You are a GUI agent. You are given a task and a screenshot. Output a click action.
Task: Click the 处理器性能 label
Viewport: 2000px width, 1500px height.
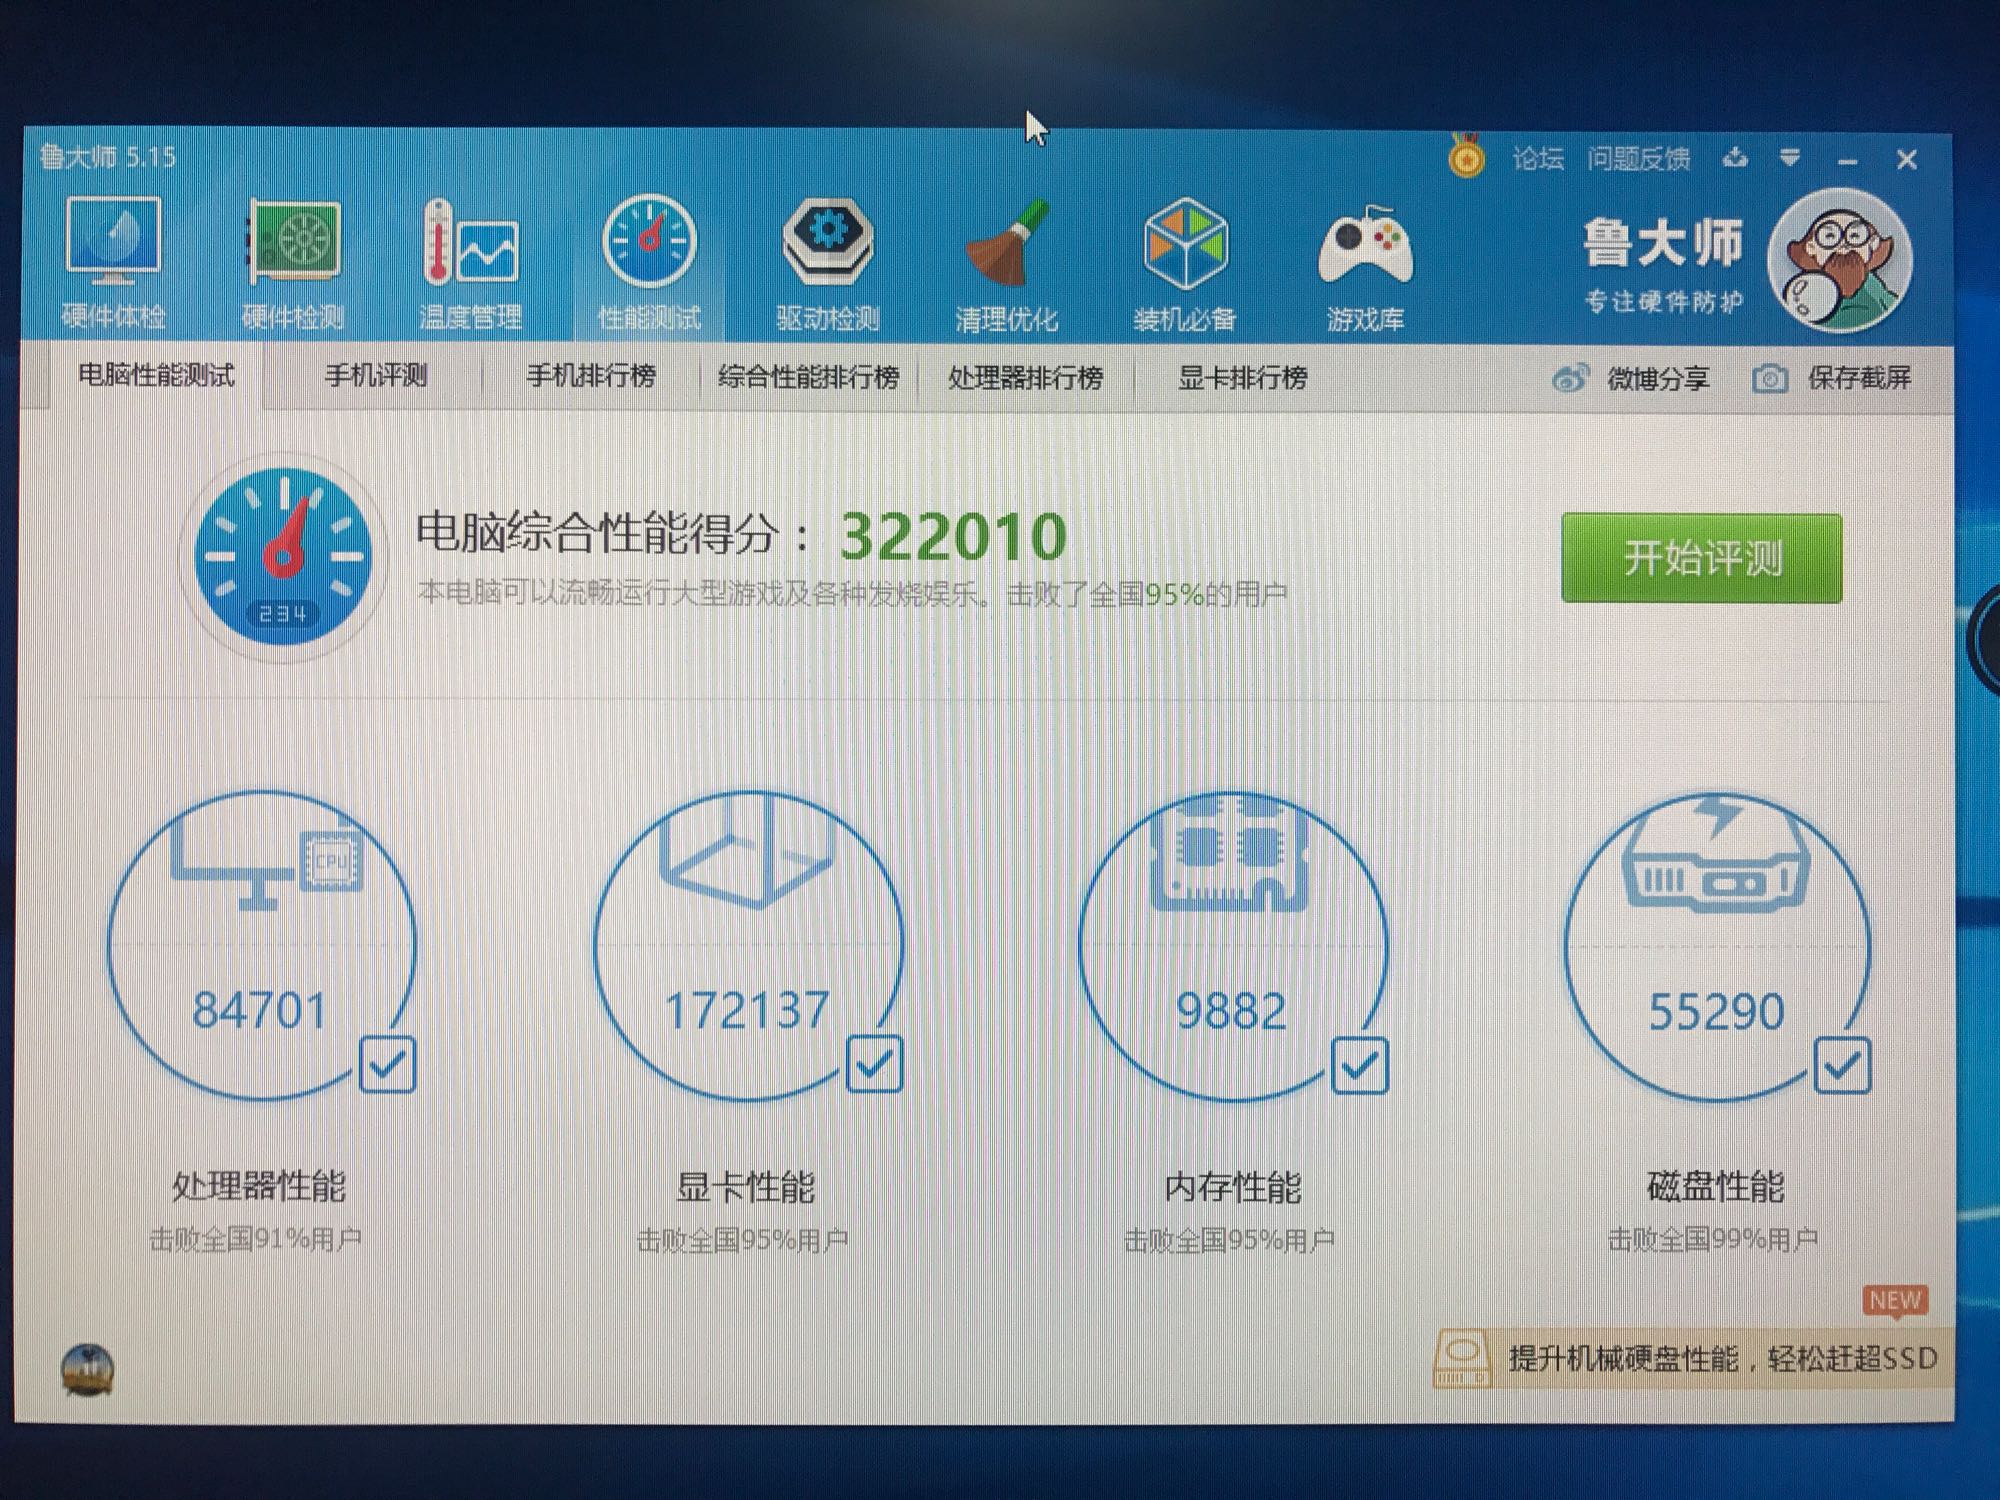click(x=258, y=1187)
